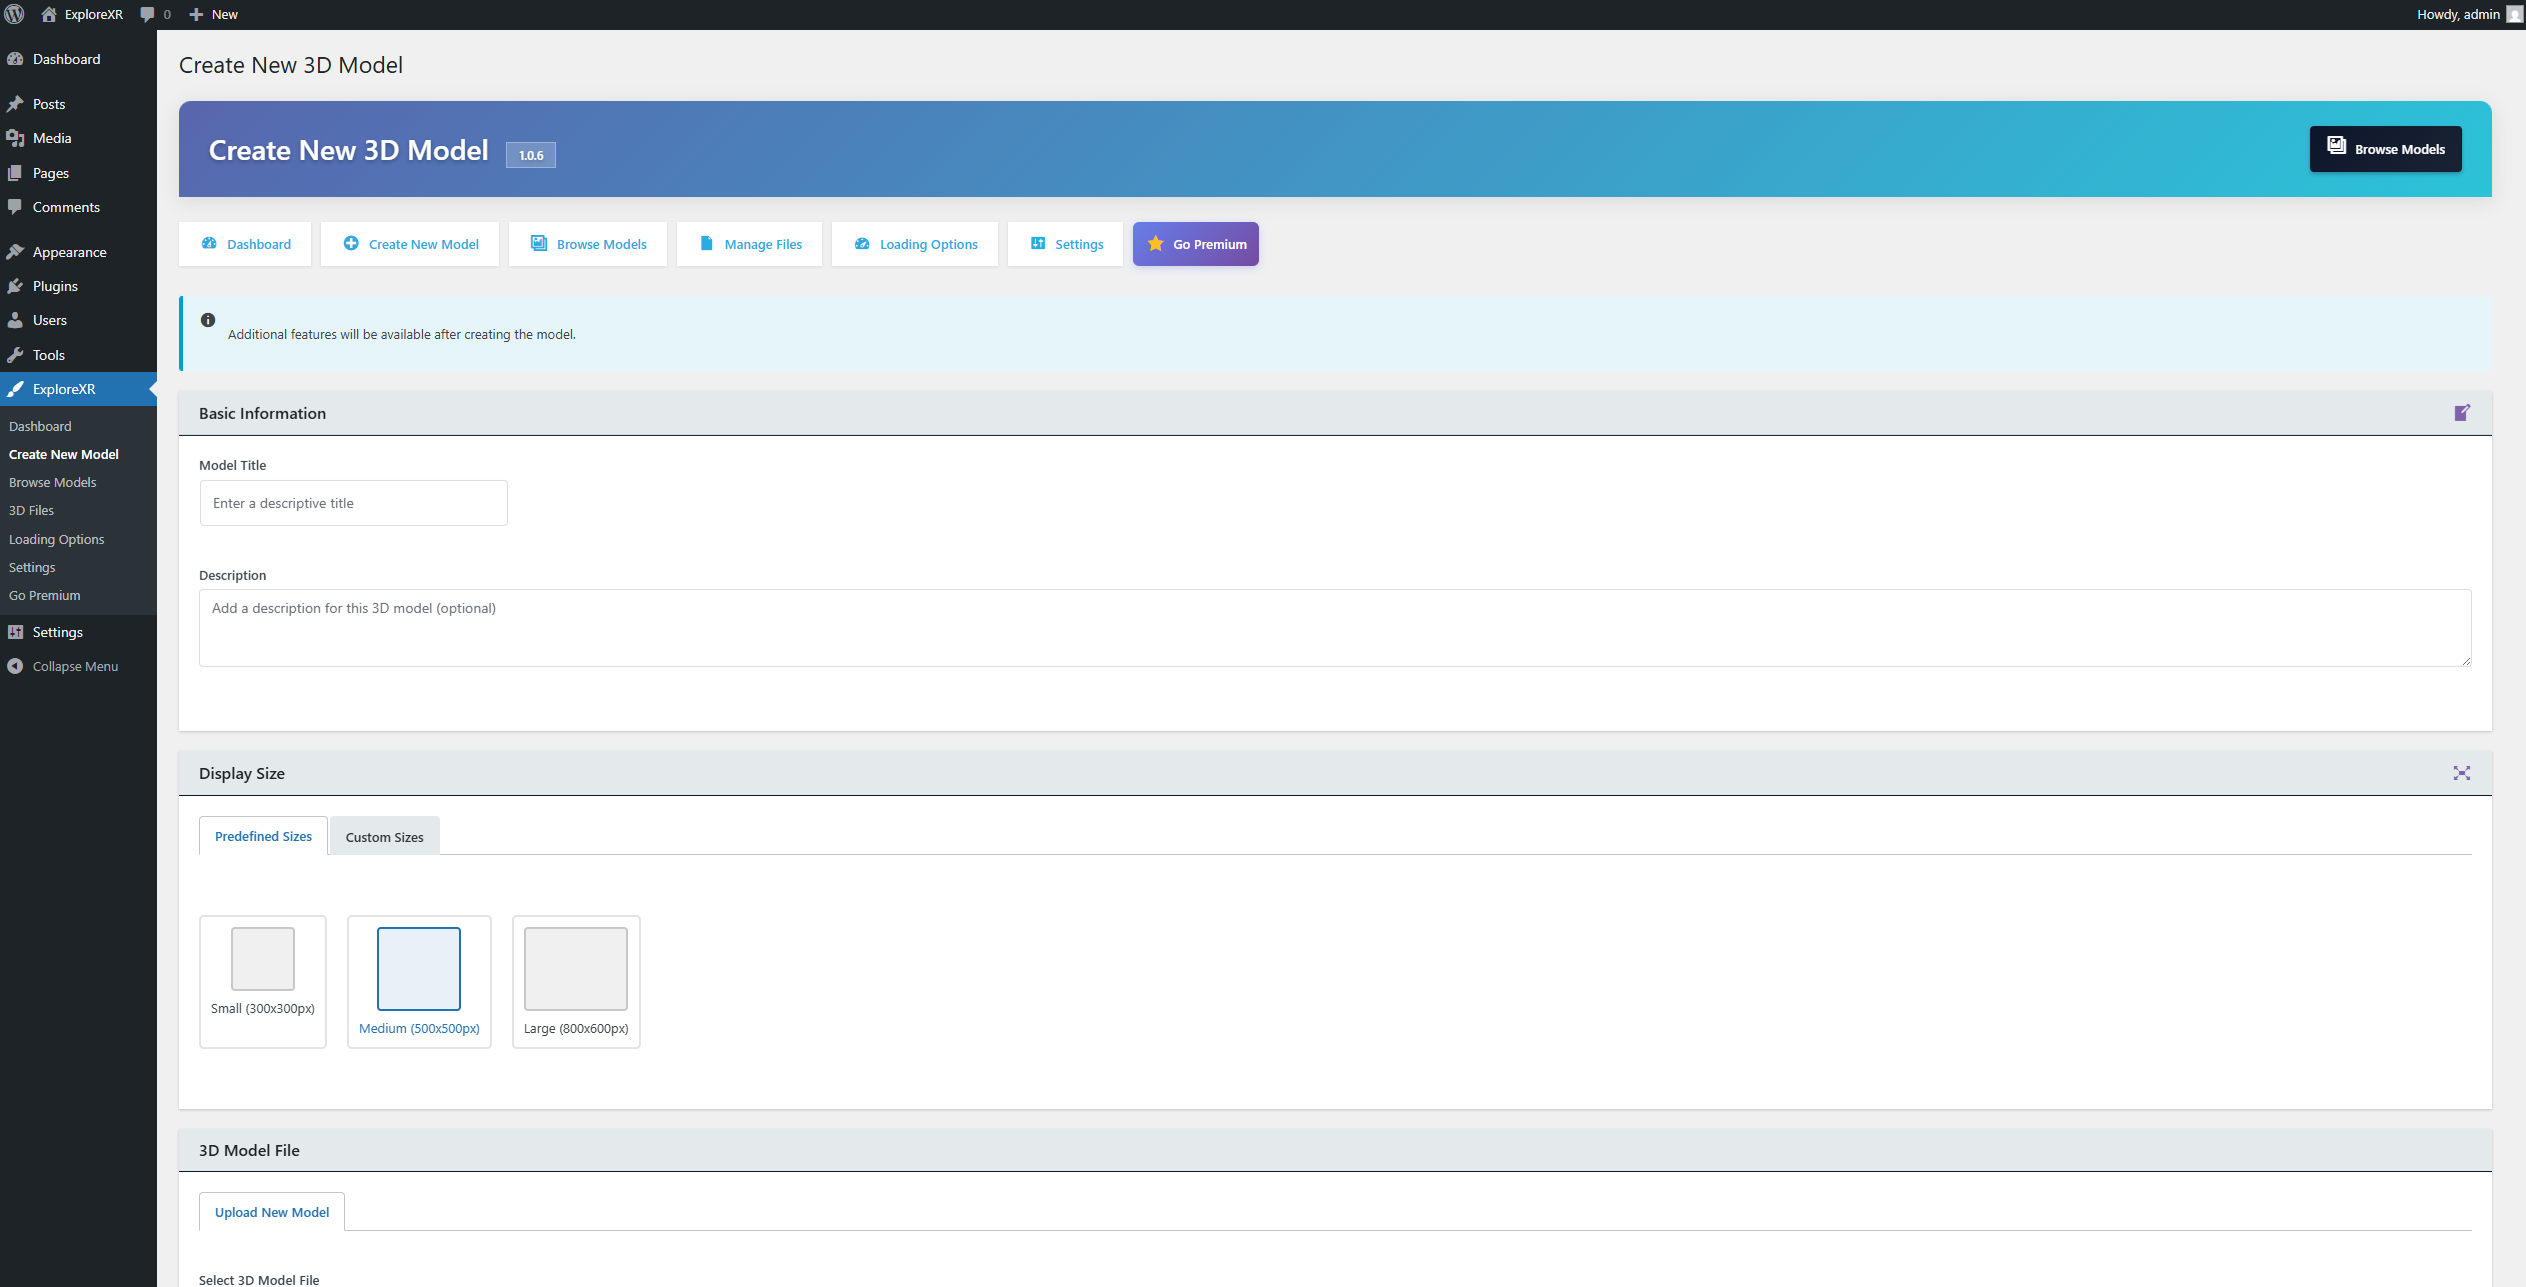Open 3D Files in ExploreXR submenu
The image size is (2526, 1287).
(x=31, y=510)
